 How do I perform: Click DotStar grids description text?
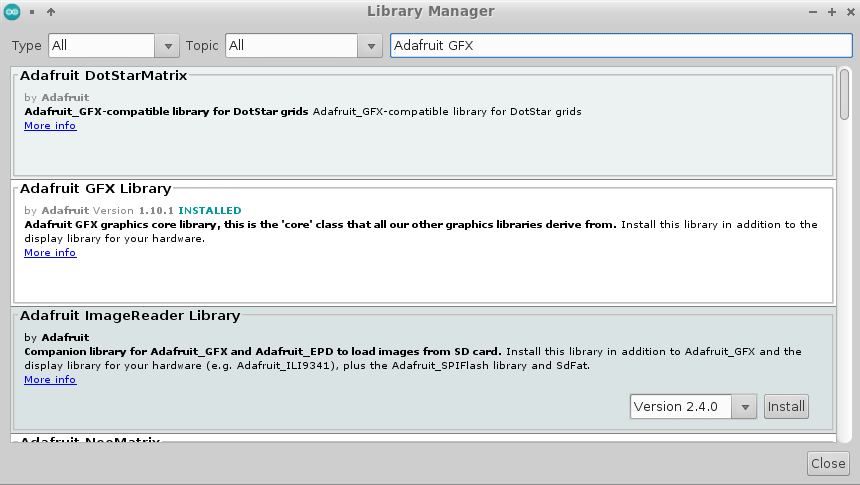(303, 111)
